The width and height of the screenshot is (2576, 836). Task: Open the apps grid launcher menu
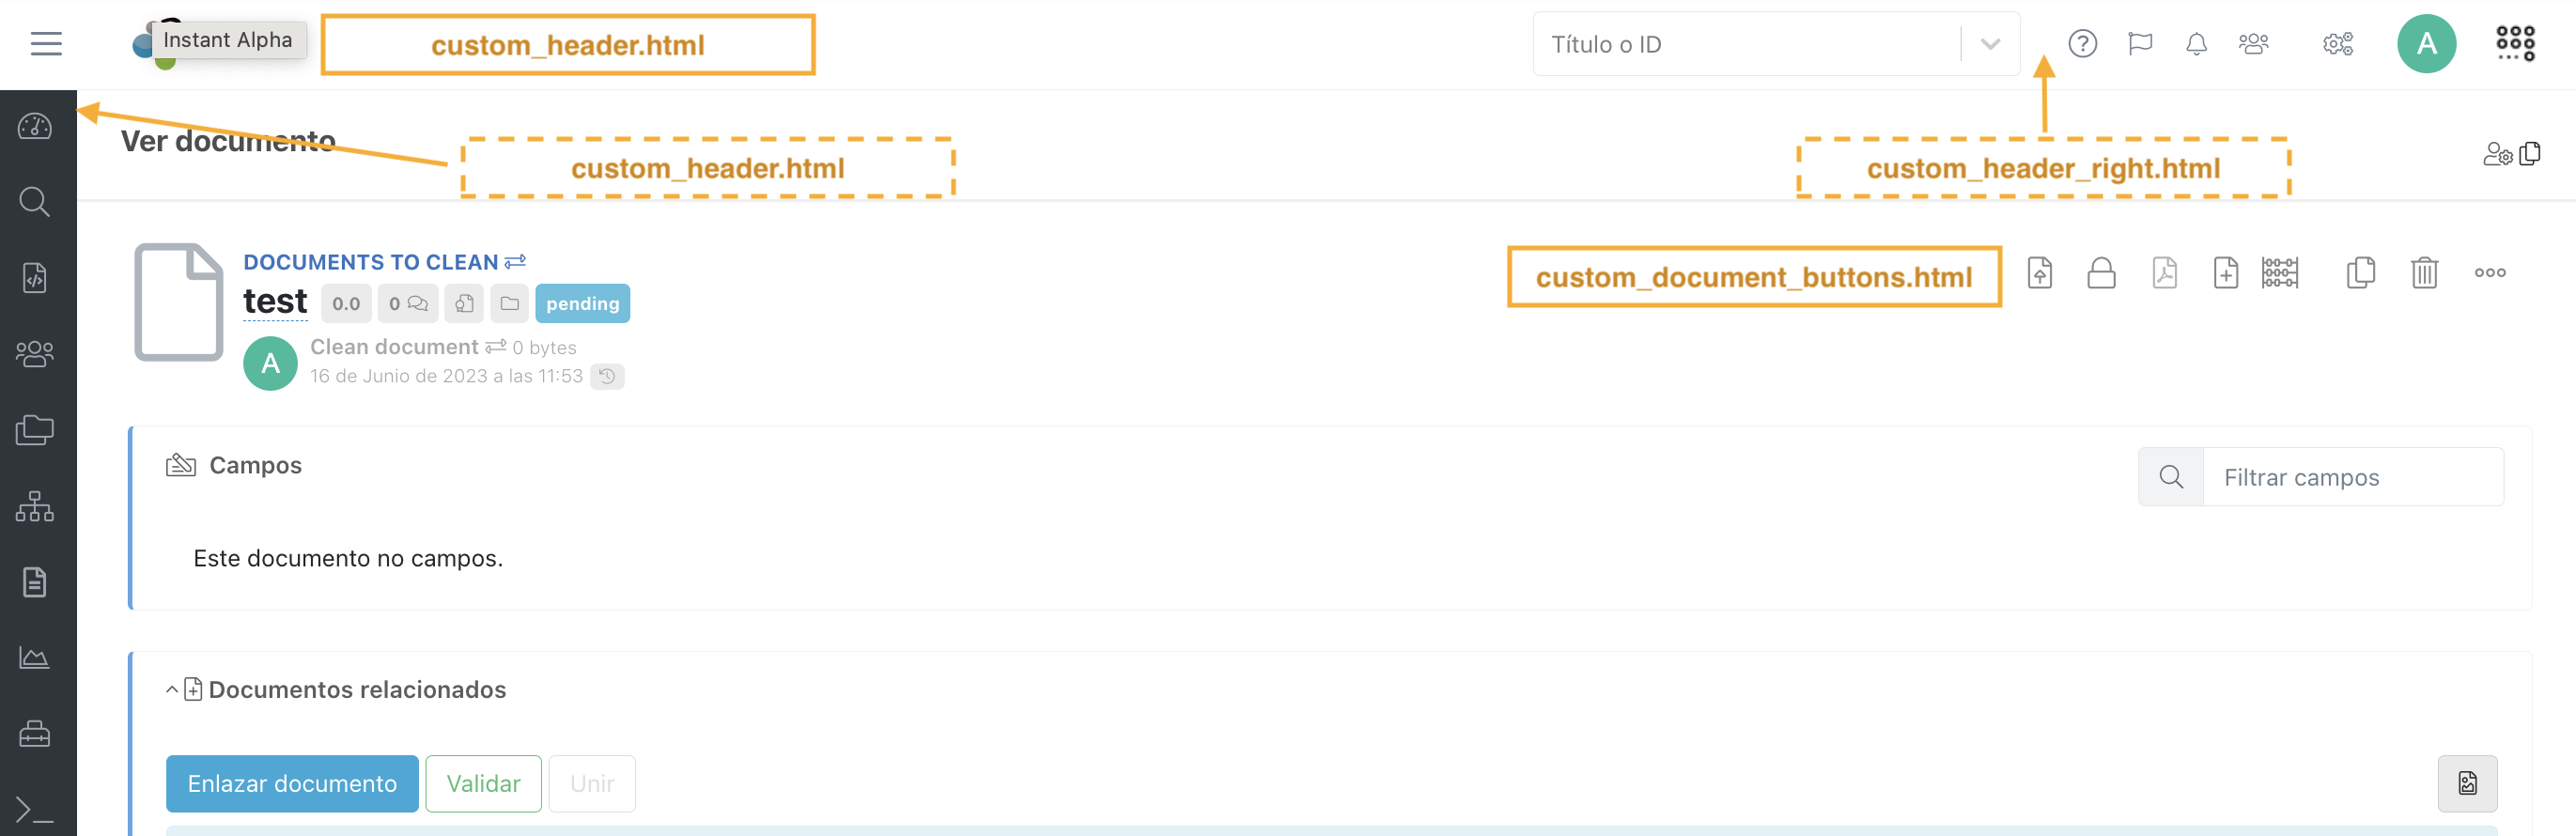[2516, 44]
